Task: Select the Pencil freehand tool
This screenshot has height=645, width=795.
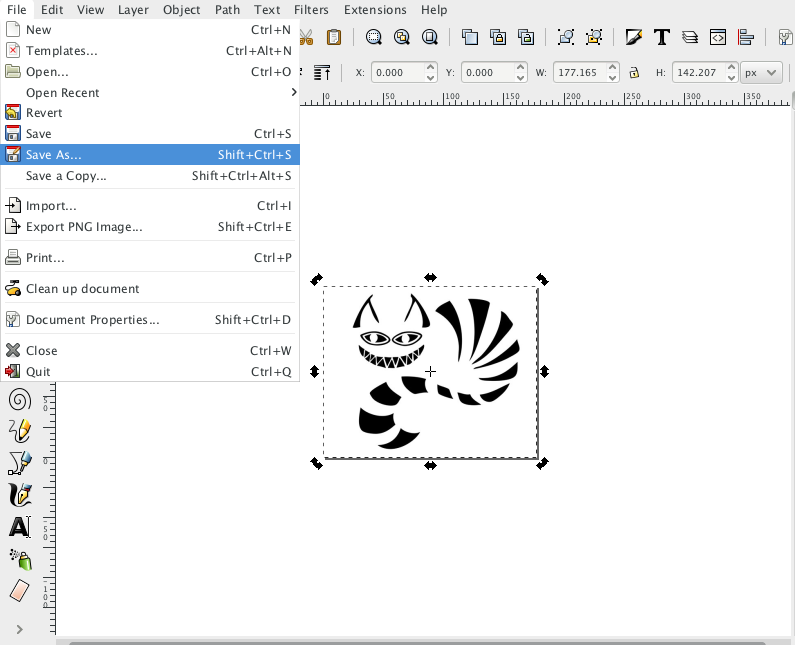Action: (x=20, y=431)
